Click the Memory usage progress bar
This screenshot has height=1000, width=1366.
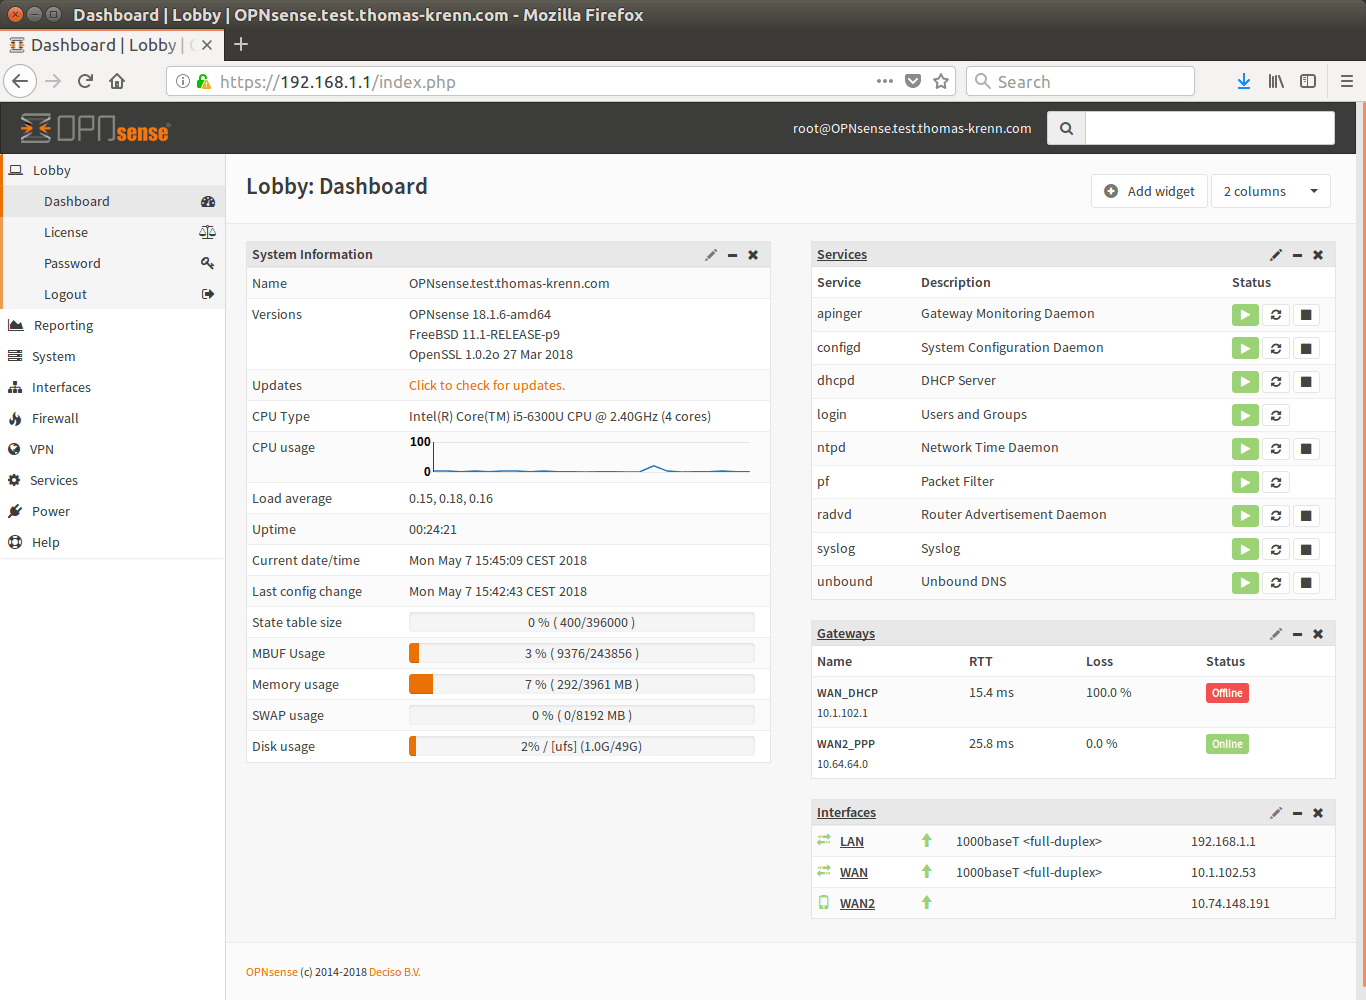click(x=581, y=684)
